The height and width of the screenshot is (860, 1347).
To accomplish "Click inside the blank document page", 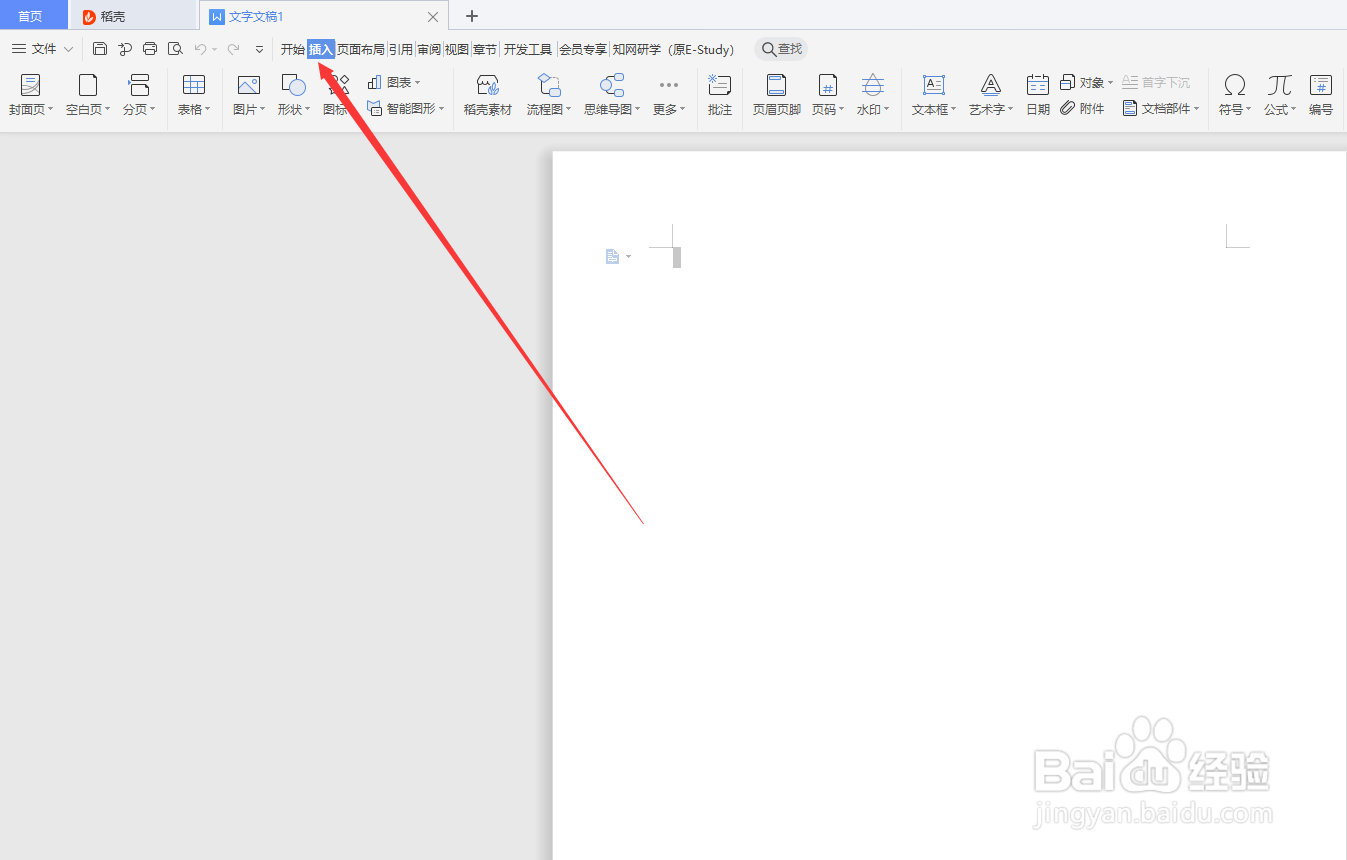I will 950,505.
